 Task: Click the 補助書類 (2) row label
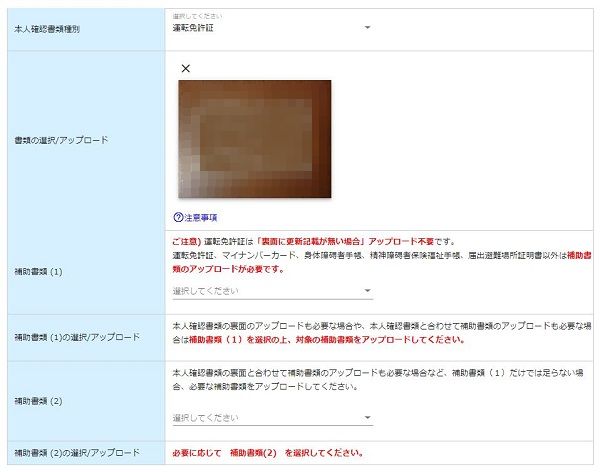[38, 401]
